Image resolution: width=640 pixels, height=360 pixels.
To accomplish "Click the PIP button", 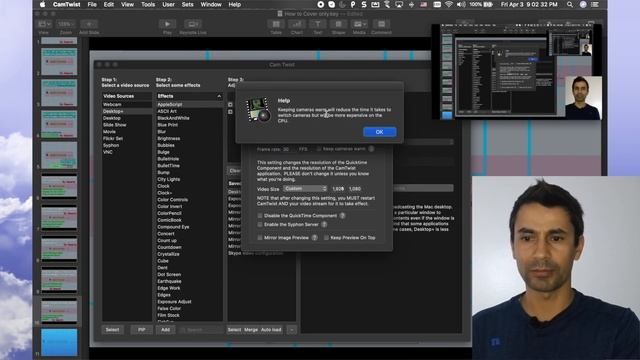I will tap(142, 330).
